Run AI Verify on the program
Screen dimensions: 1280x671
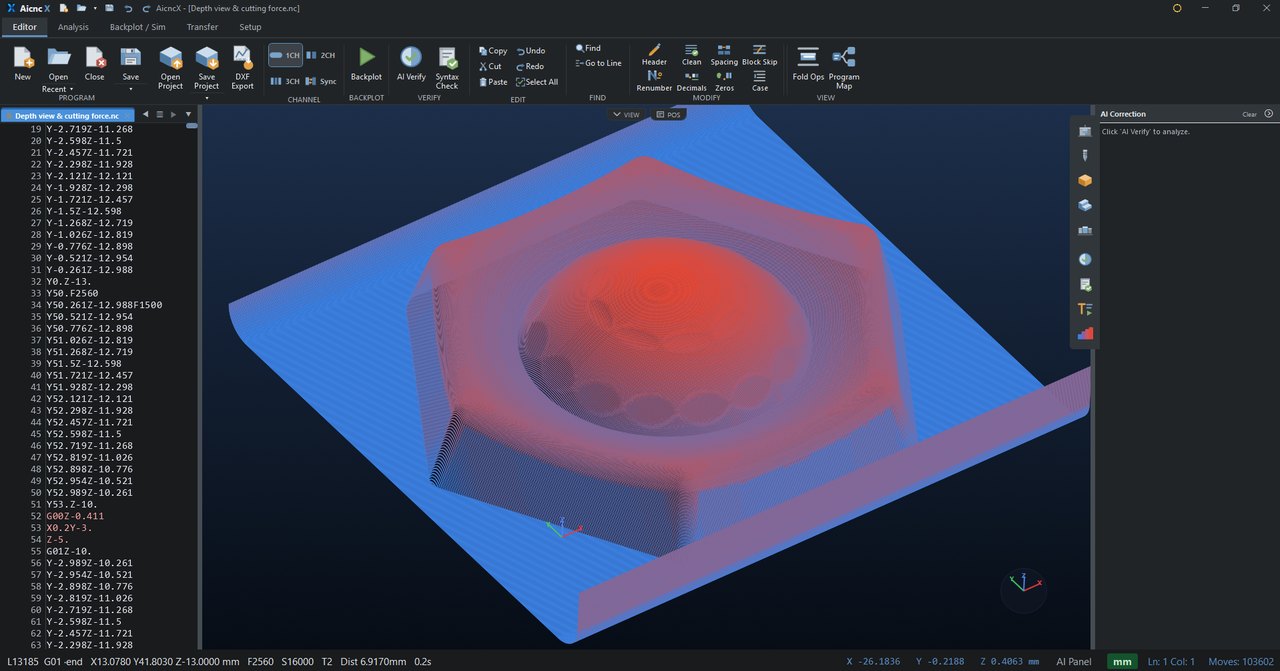click(x=411, y=63)
